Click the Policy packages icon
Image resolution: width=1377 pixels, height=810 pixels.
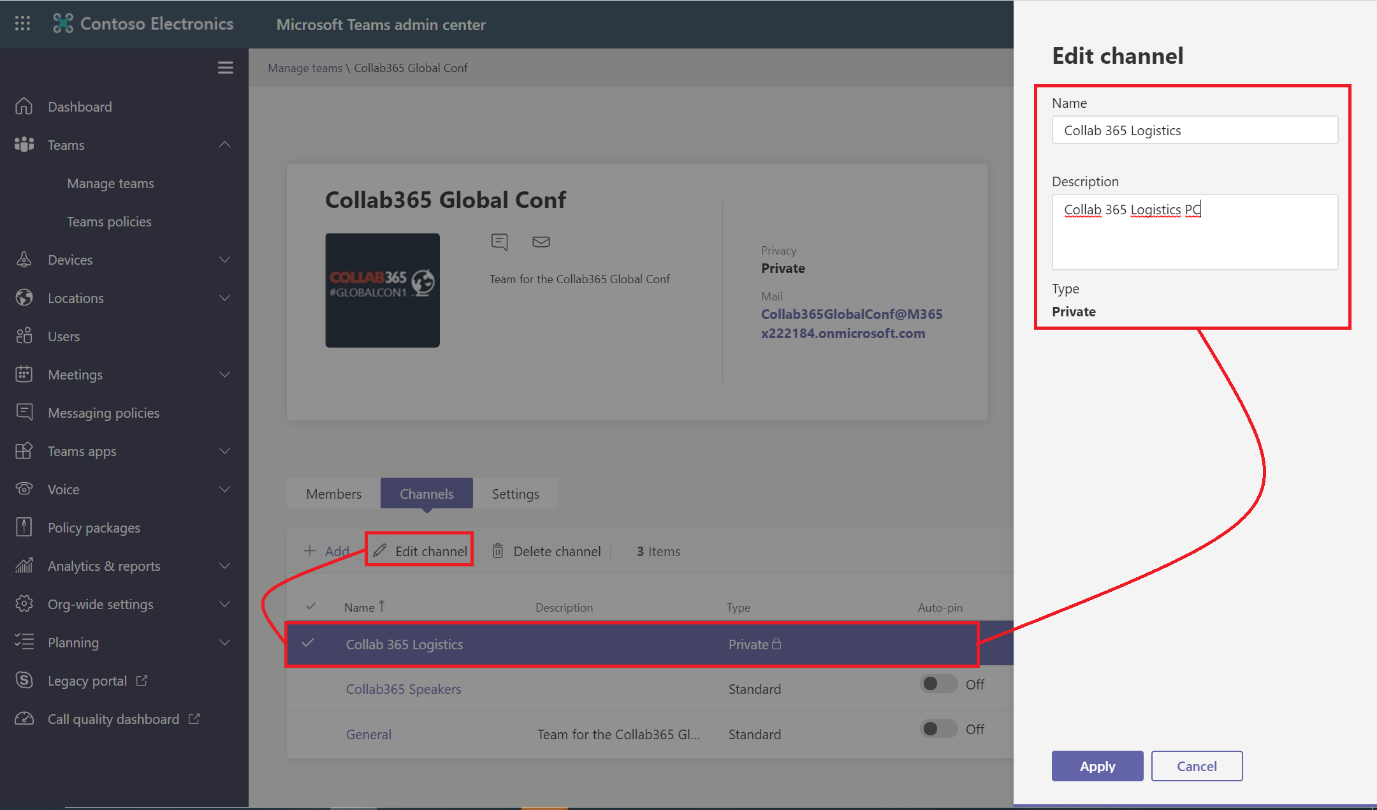(24, 527)
